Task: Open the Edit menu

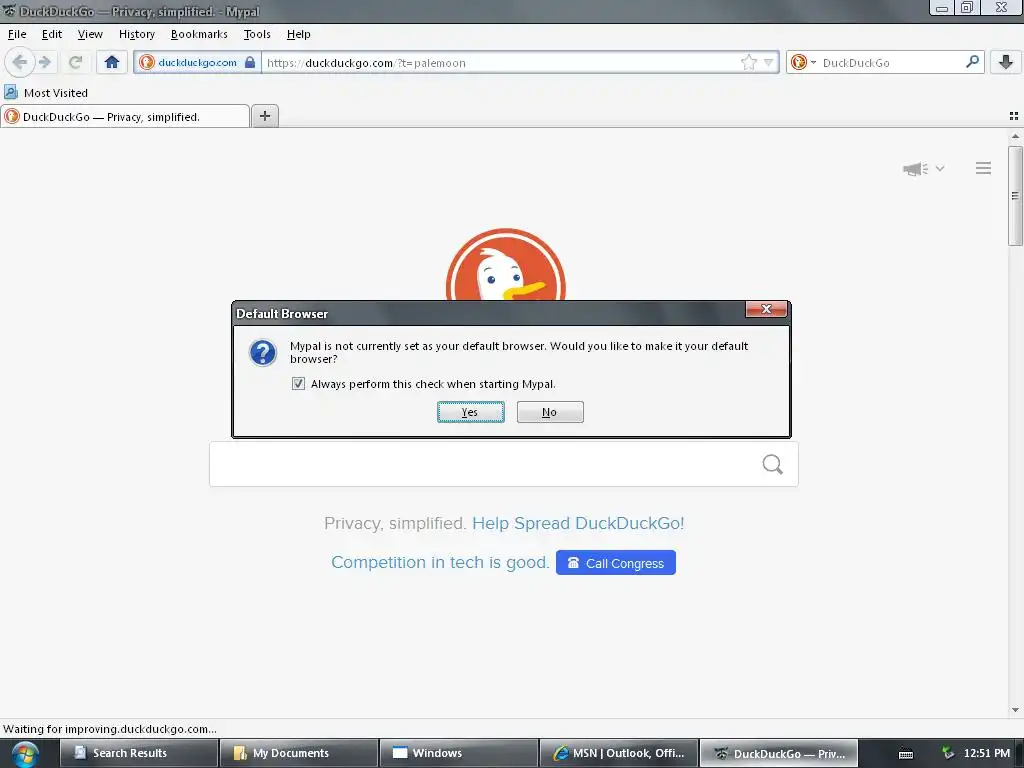Action: 52,34
